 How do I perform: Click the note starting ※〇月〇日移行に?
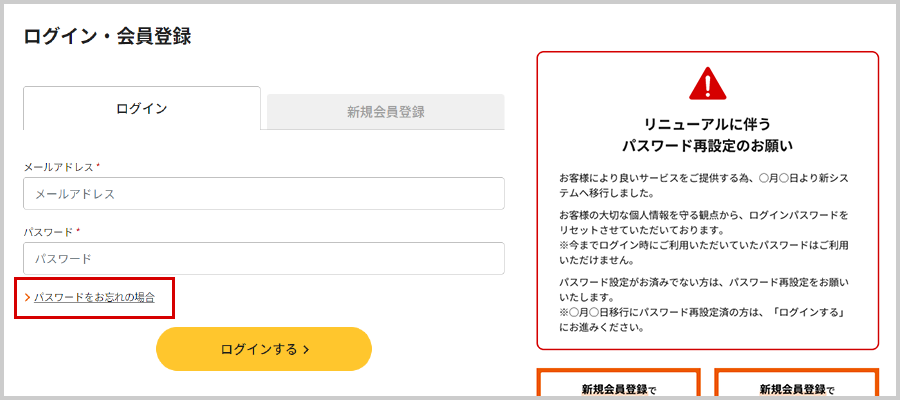704,321
